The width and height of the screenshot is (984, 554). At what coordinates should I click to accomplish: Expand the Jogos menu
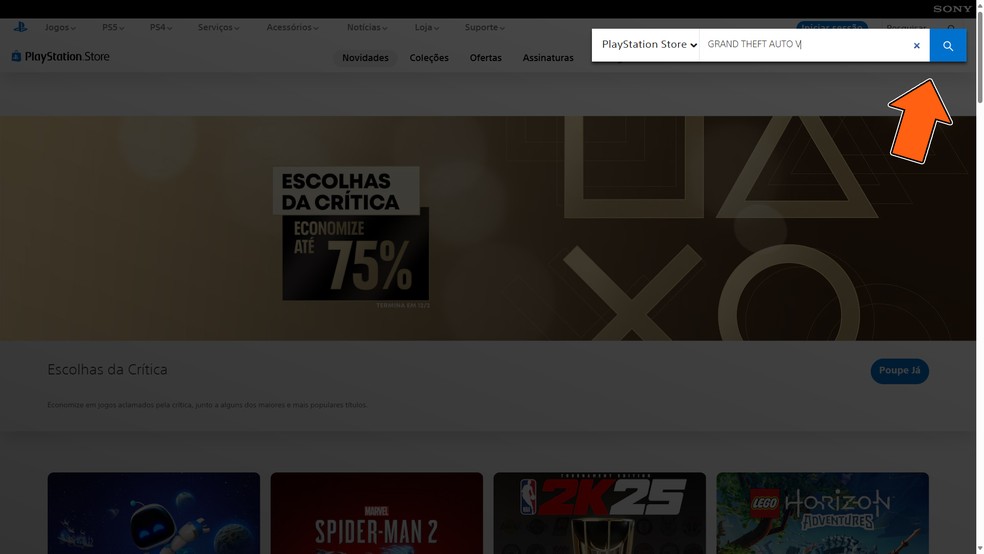click(60, 28)
